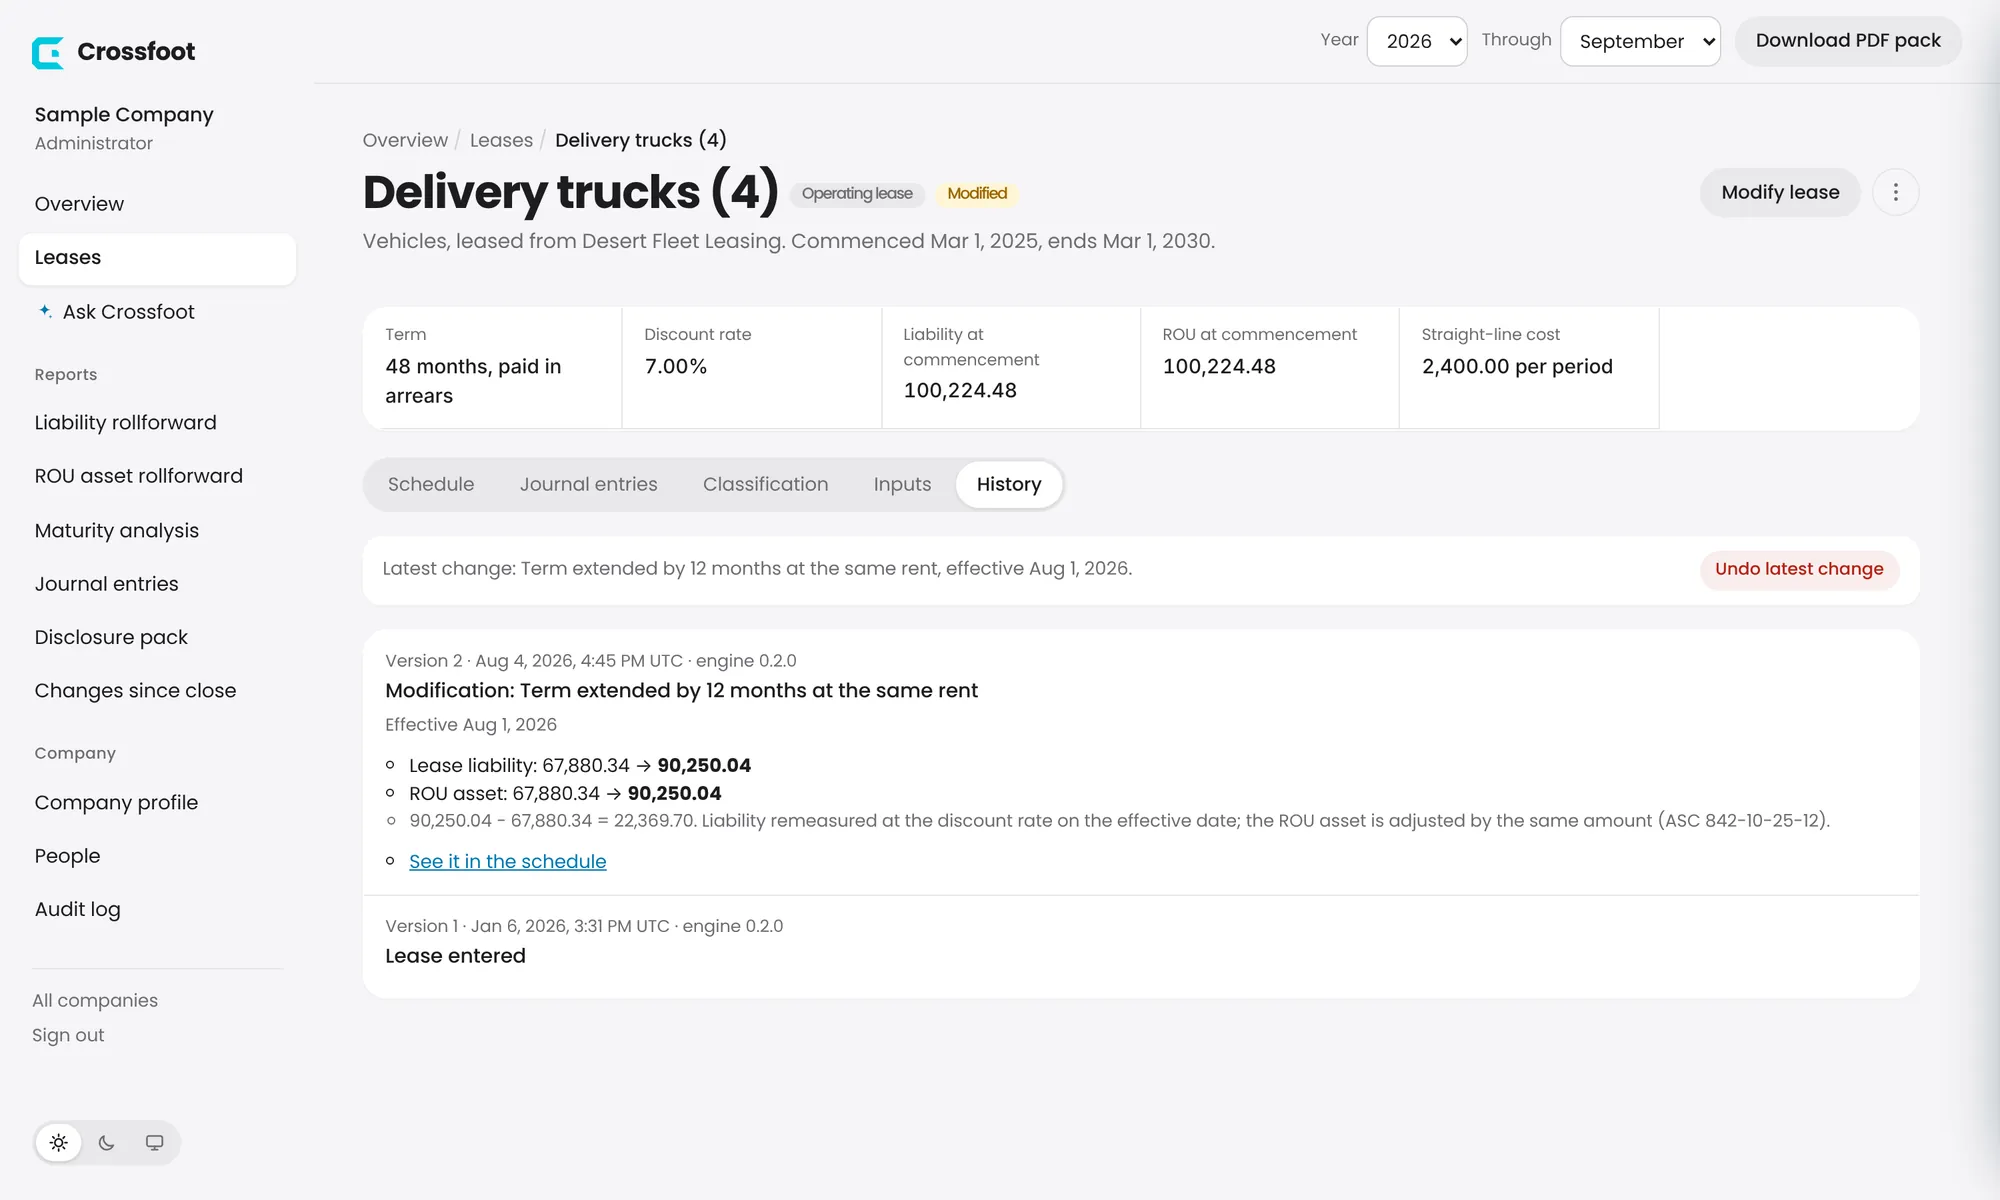The image size is (2000, 1200).
Task: Switch to the Journal entries tab
Action: [588, 484]
